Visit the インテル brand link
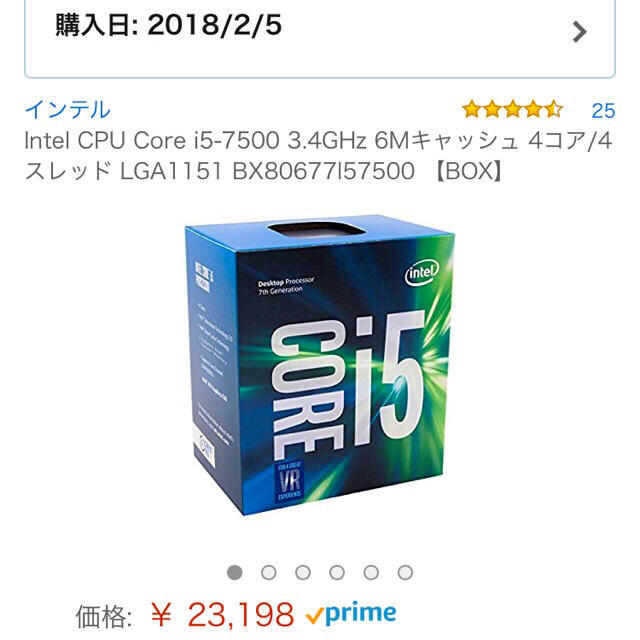 68,109
